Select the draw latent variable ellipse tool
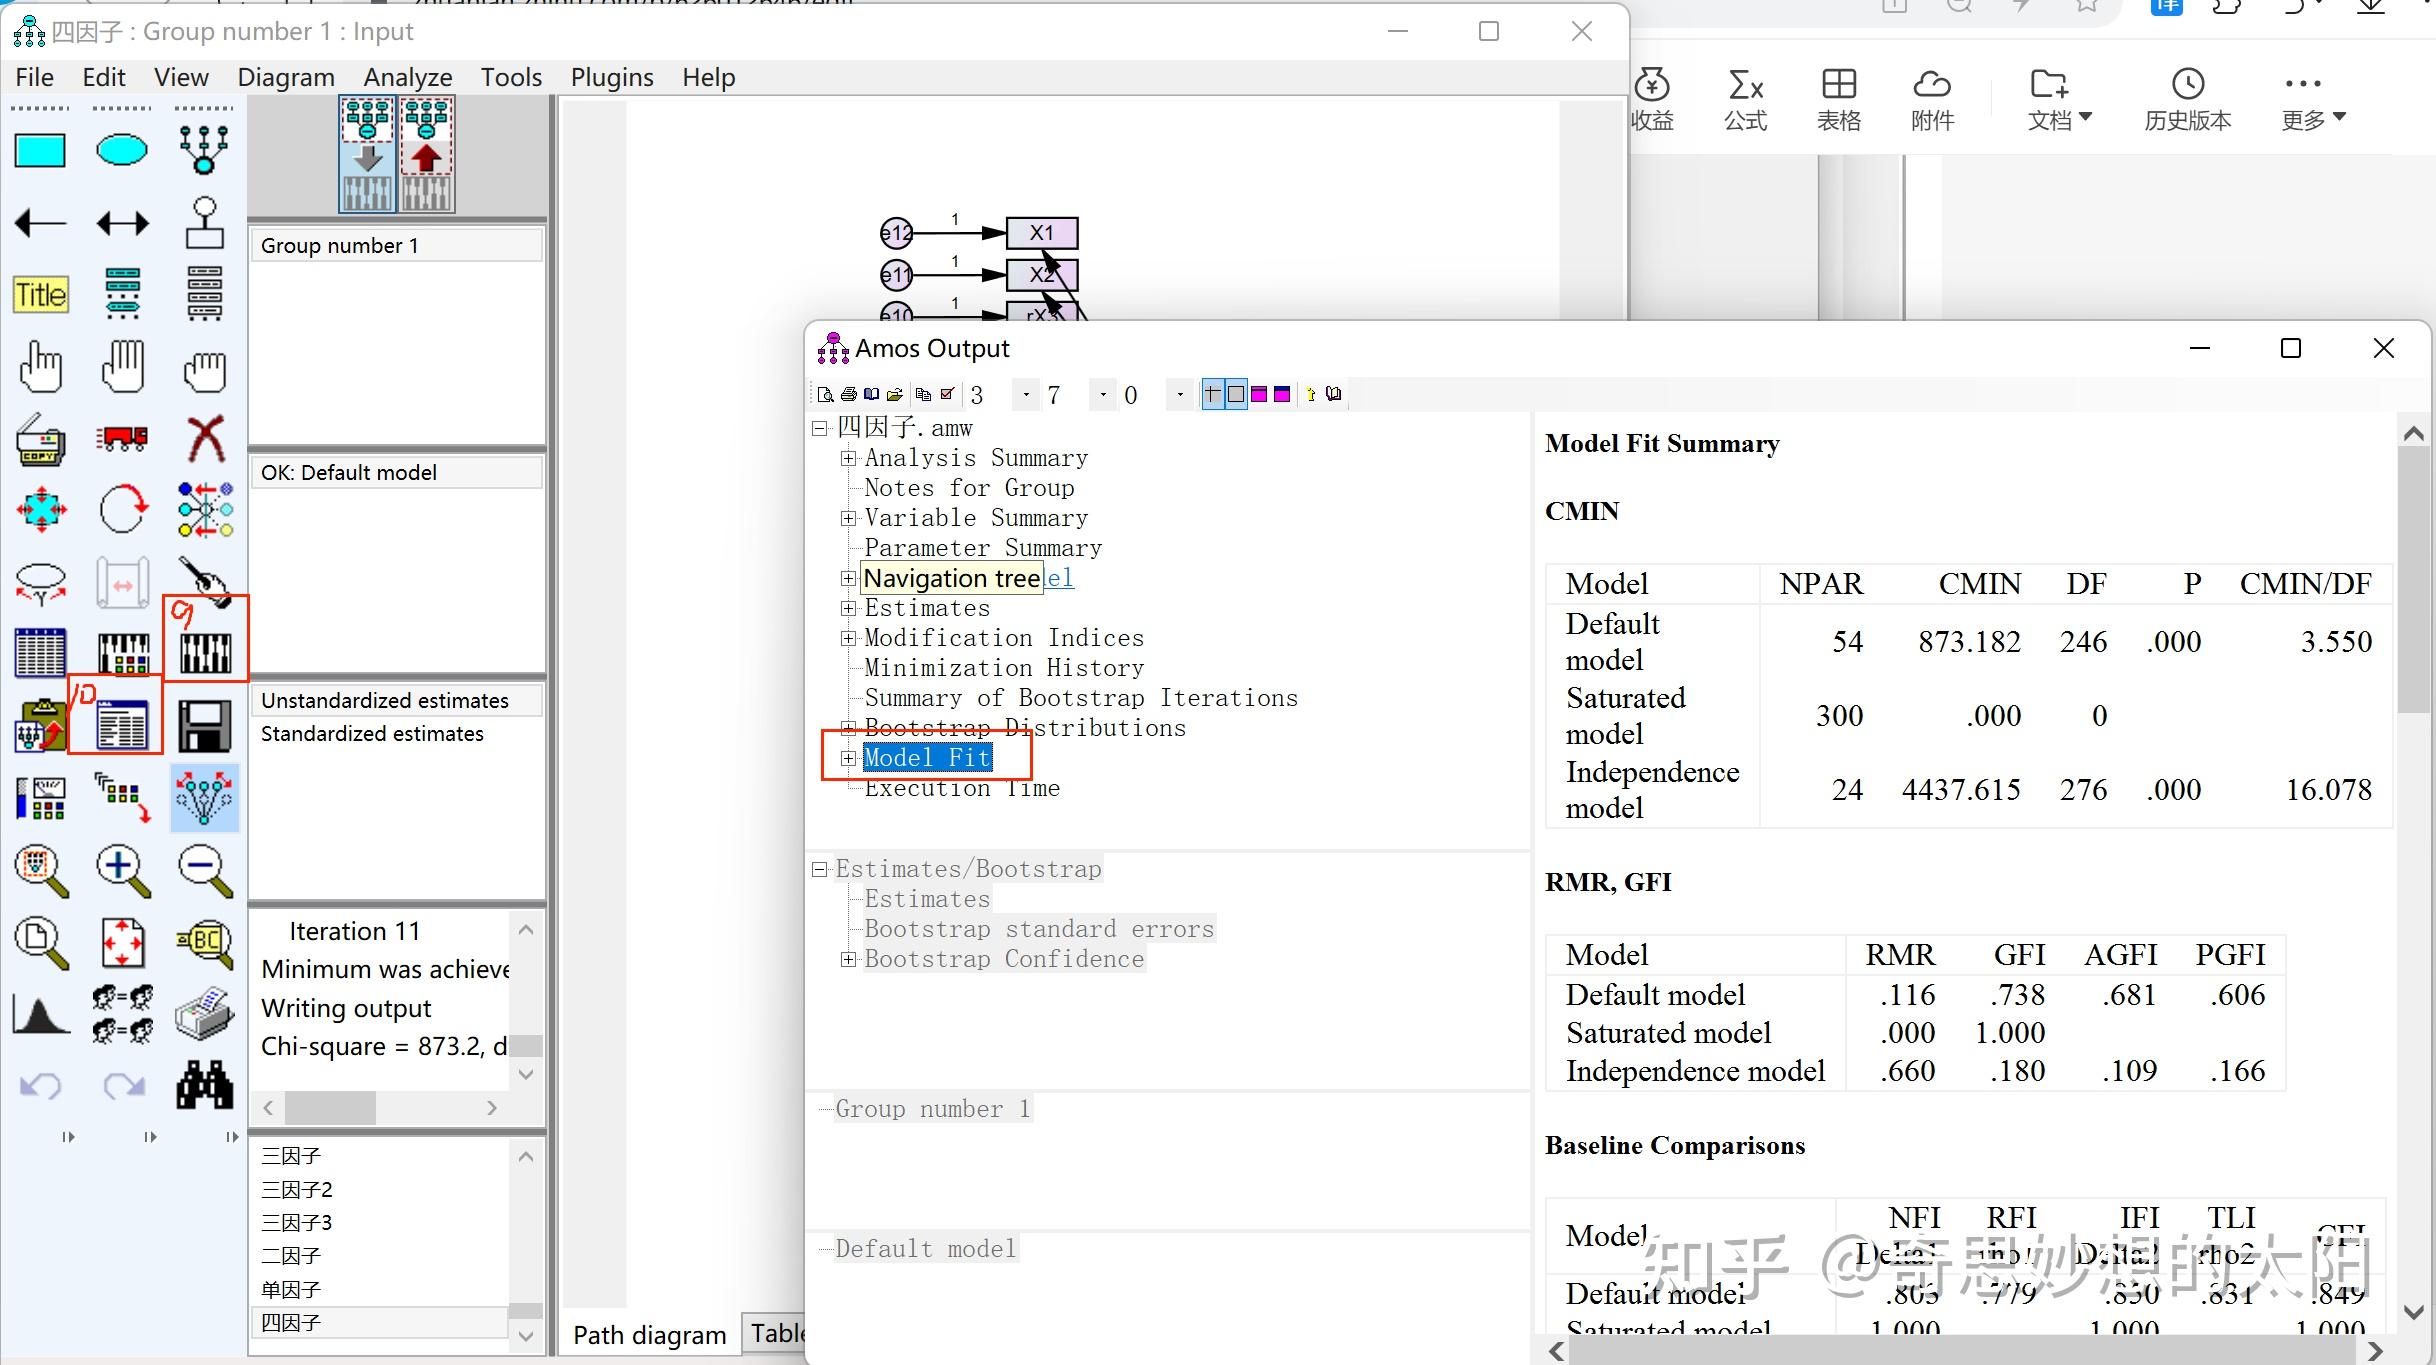This screenshot has height=1365, width=2436. [122, 151]
